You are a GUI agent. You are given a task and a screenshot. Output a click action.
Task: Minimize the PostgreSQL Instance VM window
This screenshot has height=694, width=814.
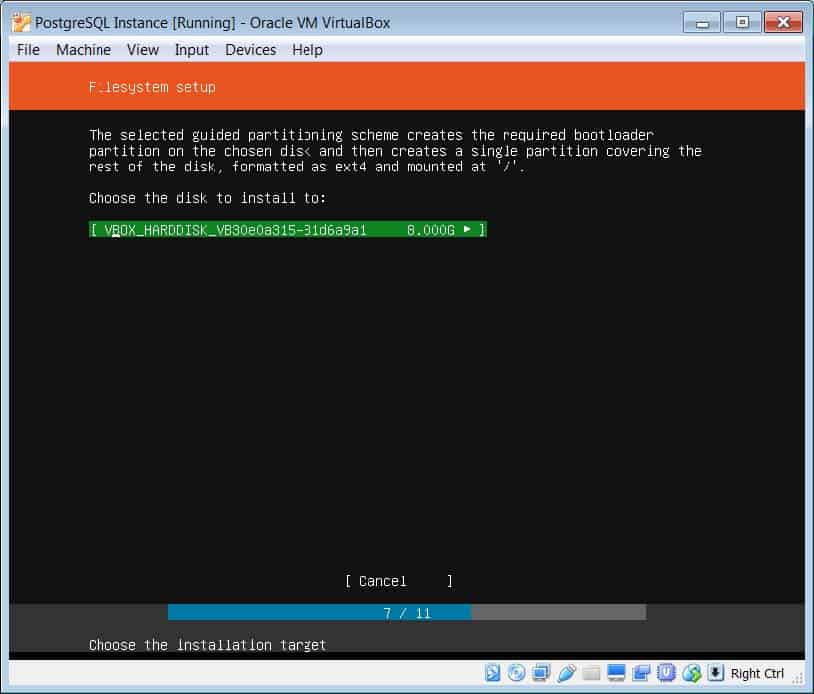coord(702,23)
